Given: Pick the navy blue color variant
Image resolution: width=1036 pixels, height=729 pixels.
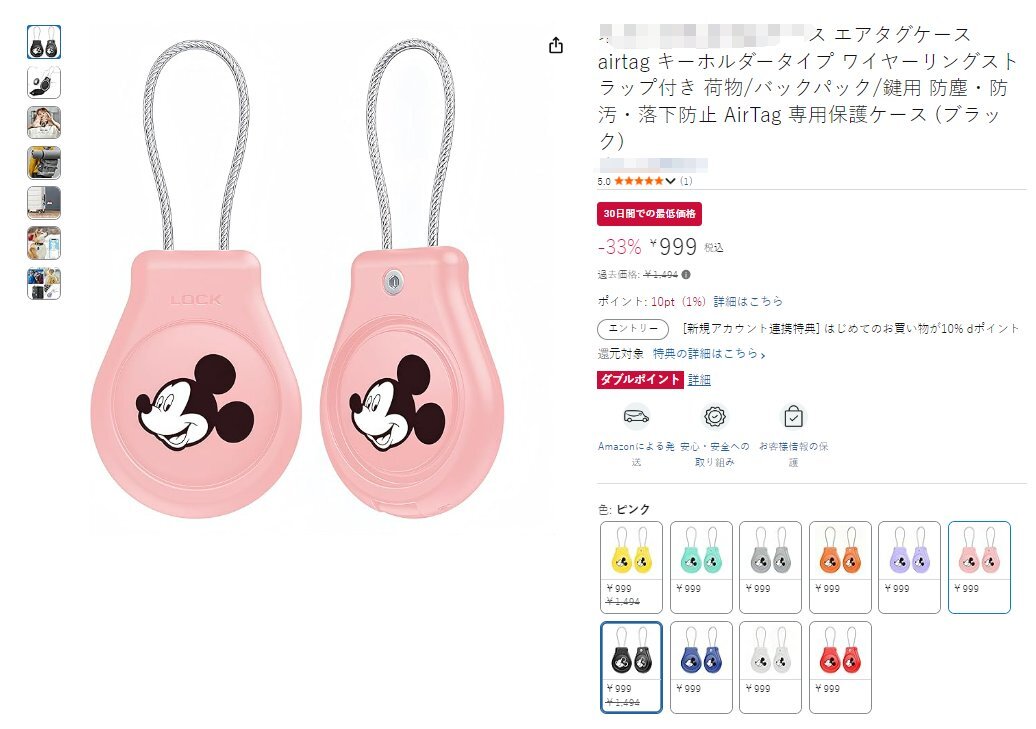Looking at the screenshot, I should pyautogui.click(x=701, y=668).
